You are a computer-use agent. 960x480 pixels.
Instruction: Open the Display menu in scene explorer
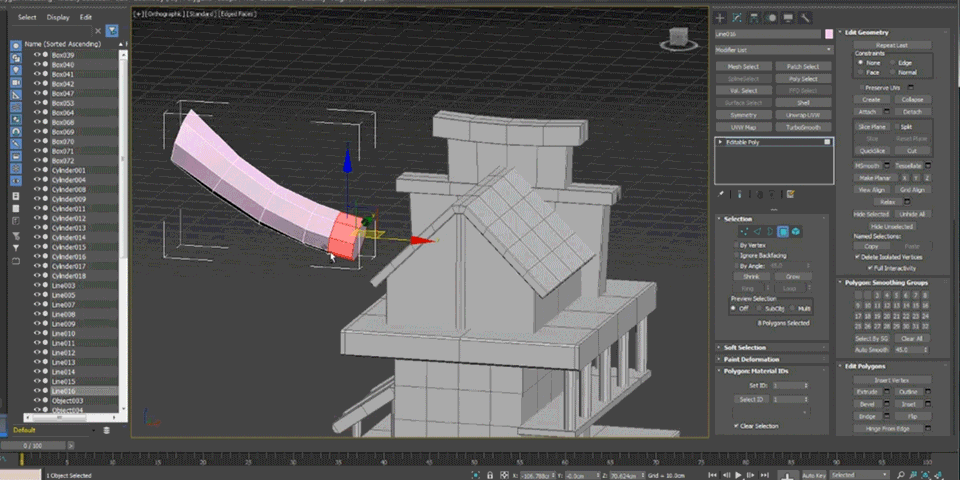coord(58,17)
